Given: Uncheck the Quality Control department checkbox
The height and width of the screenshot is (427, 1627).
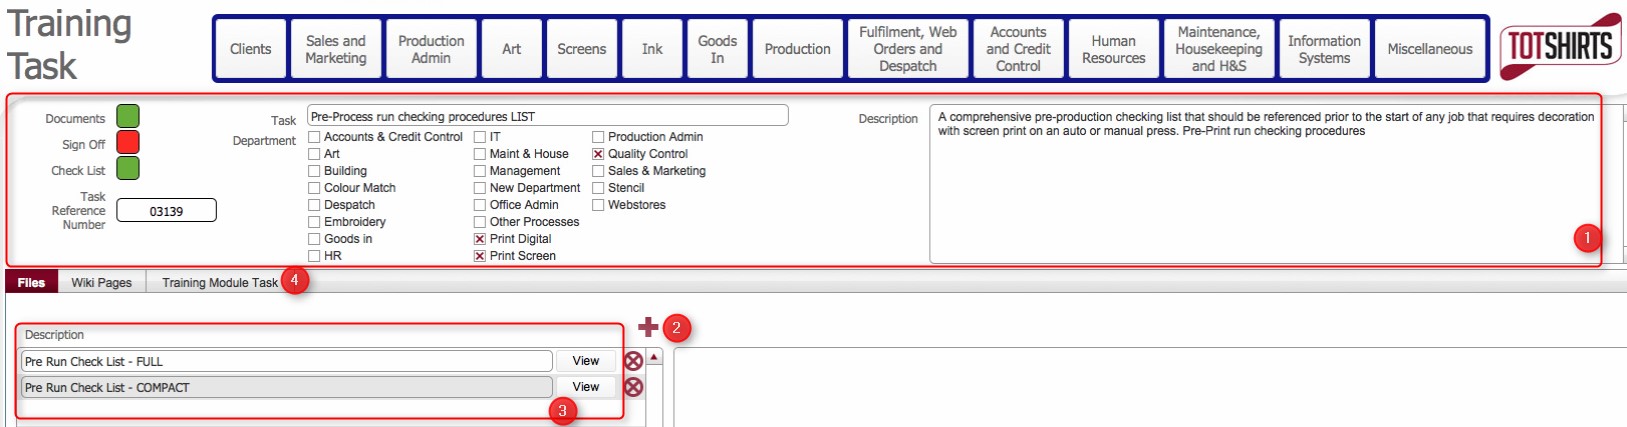Looking at the screenshot, I should coord(598,154).
